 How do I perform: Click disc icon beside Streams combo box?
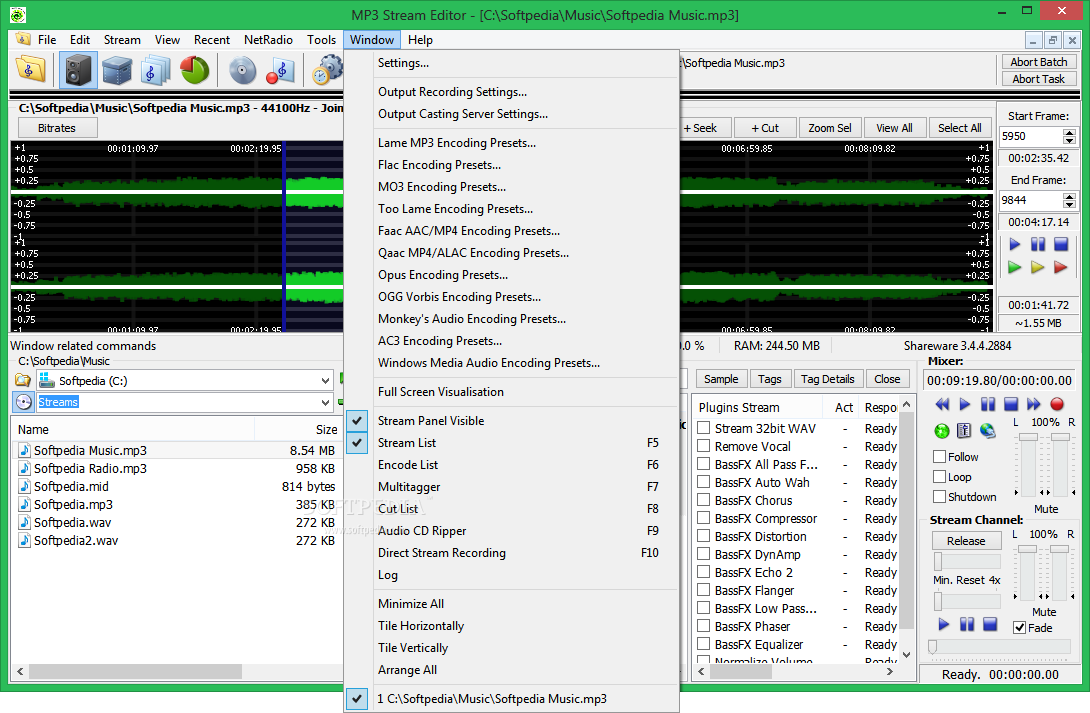[24, 402]
